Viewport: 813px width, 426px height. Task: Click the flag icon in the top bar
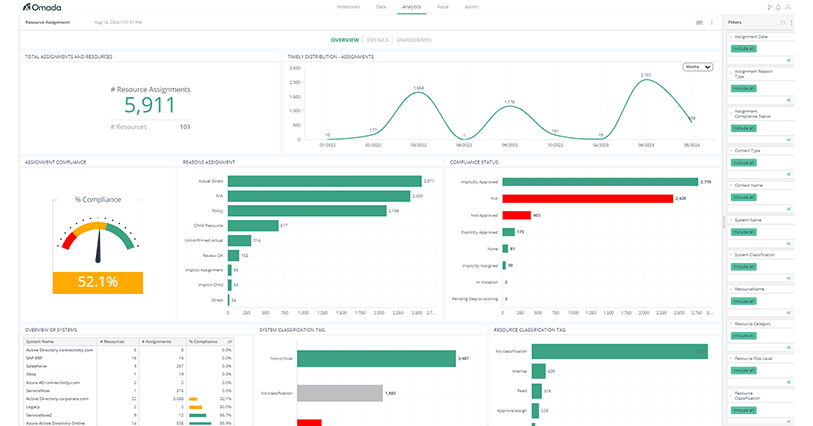click(x=769, y=7)
